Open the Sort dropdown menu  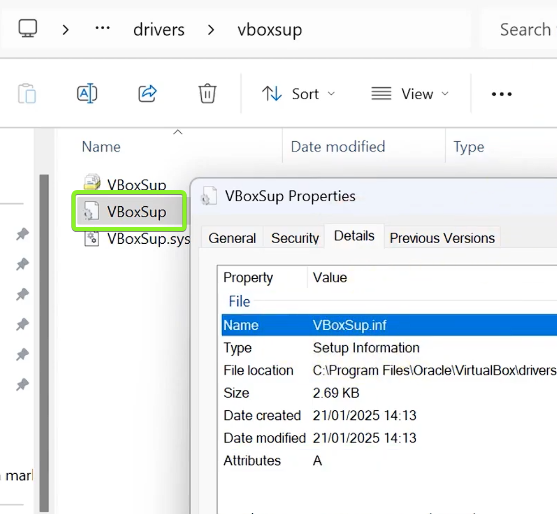tap(299, 94)
